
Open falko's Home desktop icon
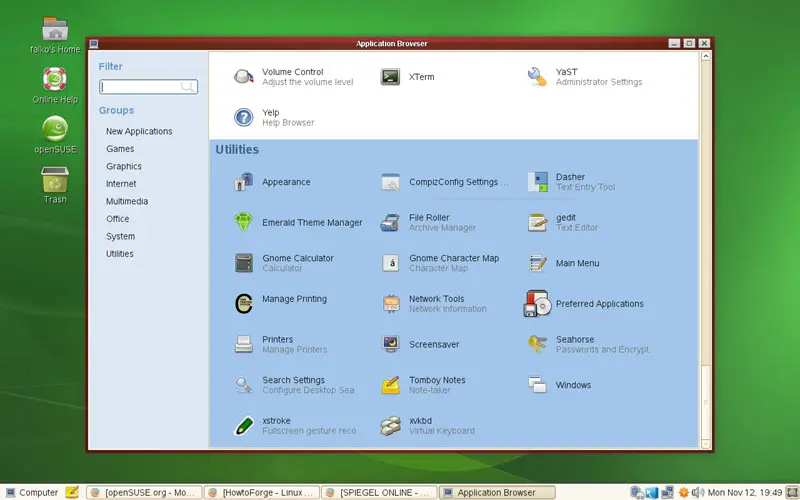pyautogui.click(x=55, y=29)
